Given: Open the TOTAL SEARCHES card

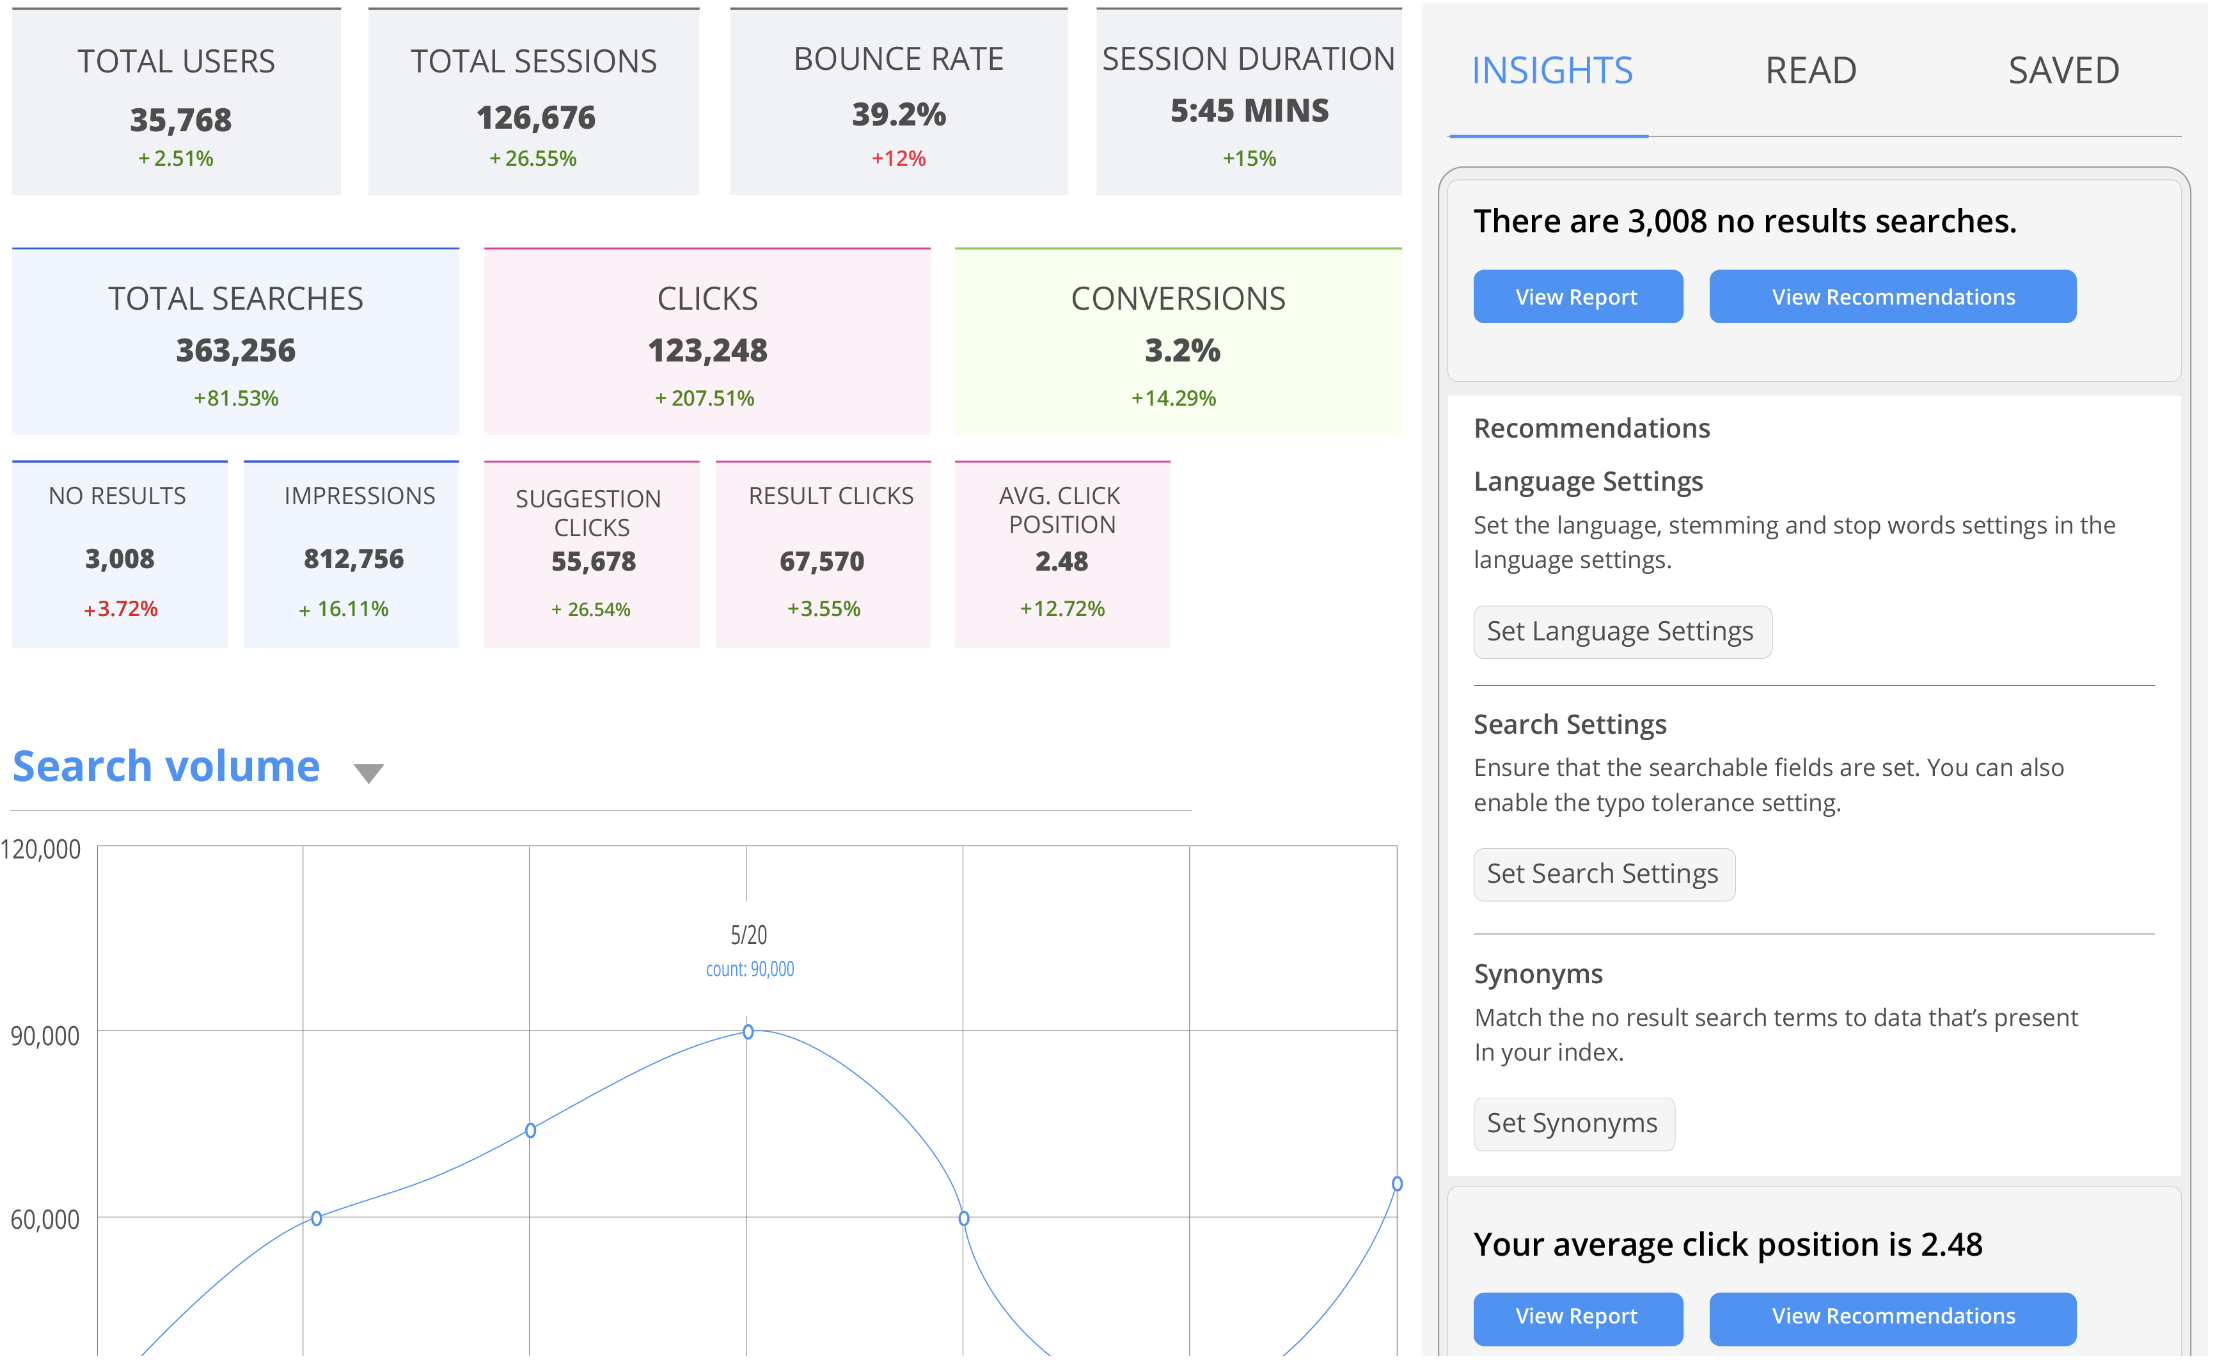Looking at the screenshot, I should point(236,341).
